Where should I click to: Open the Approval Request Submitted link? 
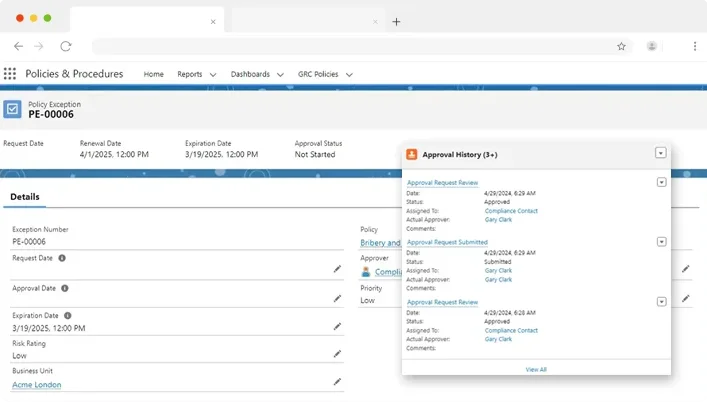(x=447, y=242)
